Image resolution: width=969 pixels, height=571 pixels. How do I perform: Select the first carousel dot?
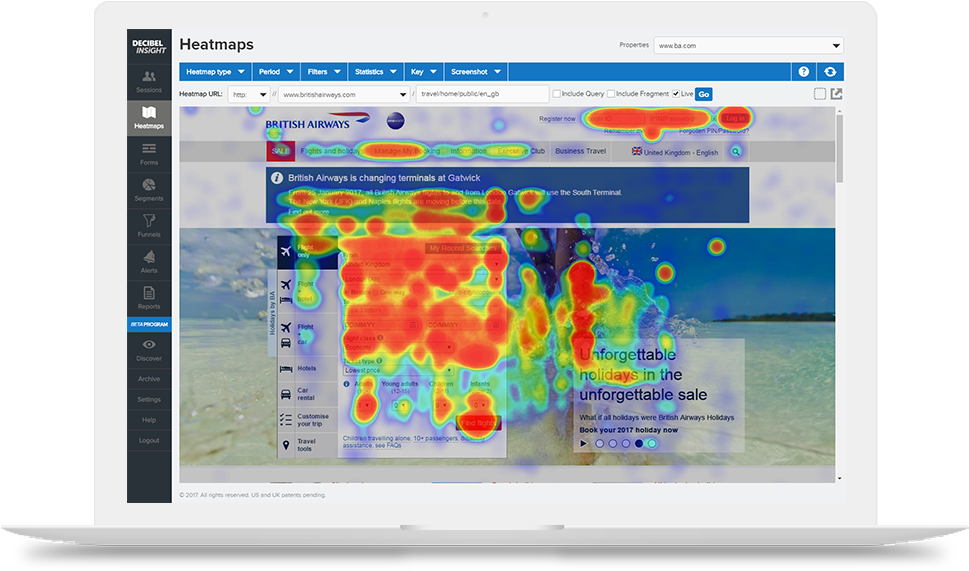tap(599, 443)
